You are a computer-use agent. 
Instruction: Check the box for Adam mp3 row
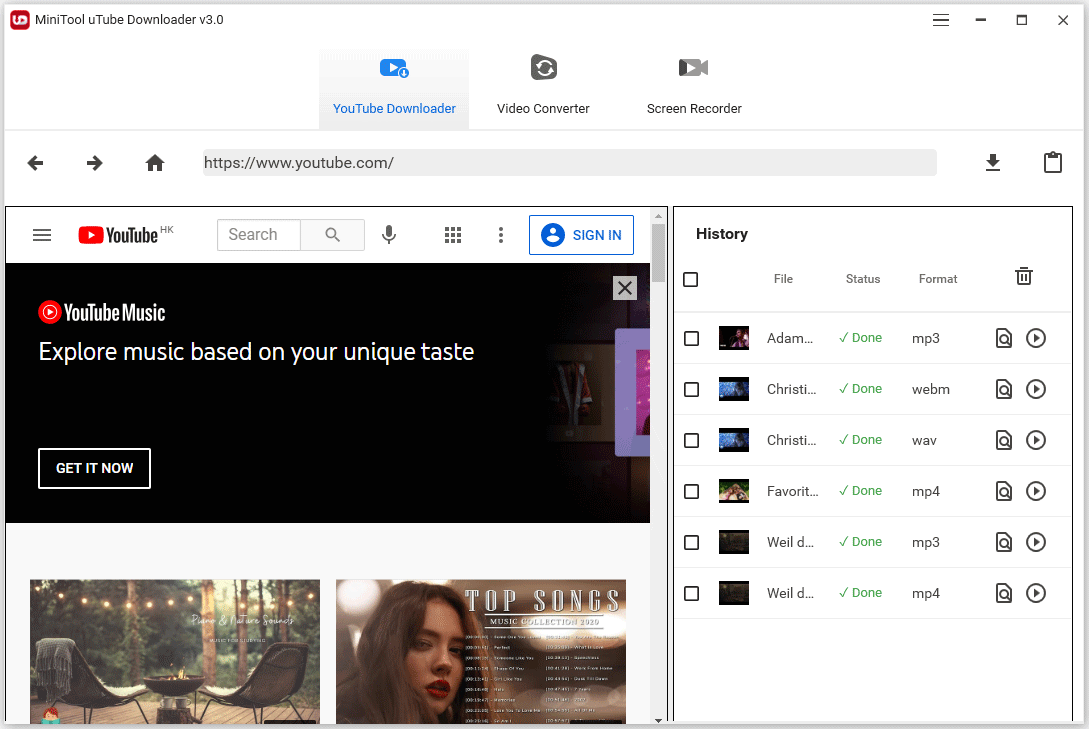click(x=691, y=339)
